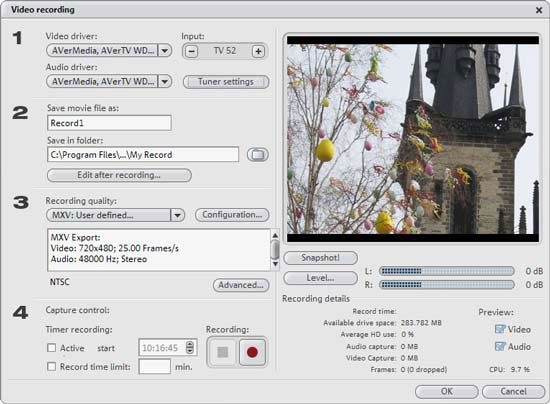This screenshot has width=550, height=404.
Task: Click the Tuner settings button
Action: tap(226, 82)
